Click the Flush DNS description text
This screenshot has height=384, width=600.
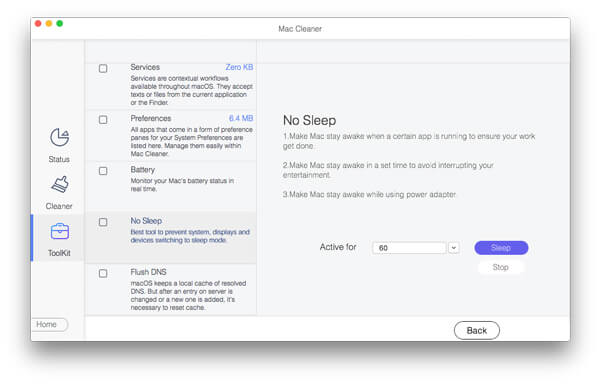pyautogui.click(x=188, y=295)
